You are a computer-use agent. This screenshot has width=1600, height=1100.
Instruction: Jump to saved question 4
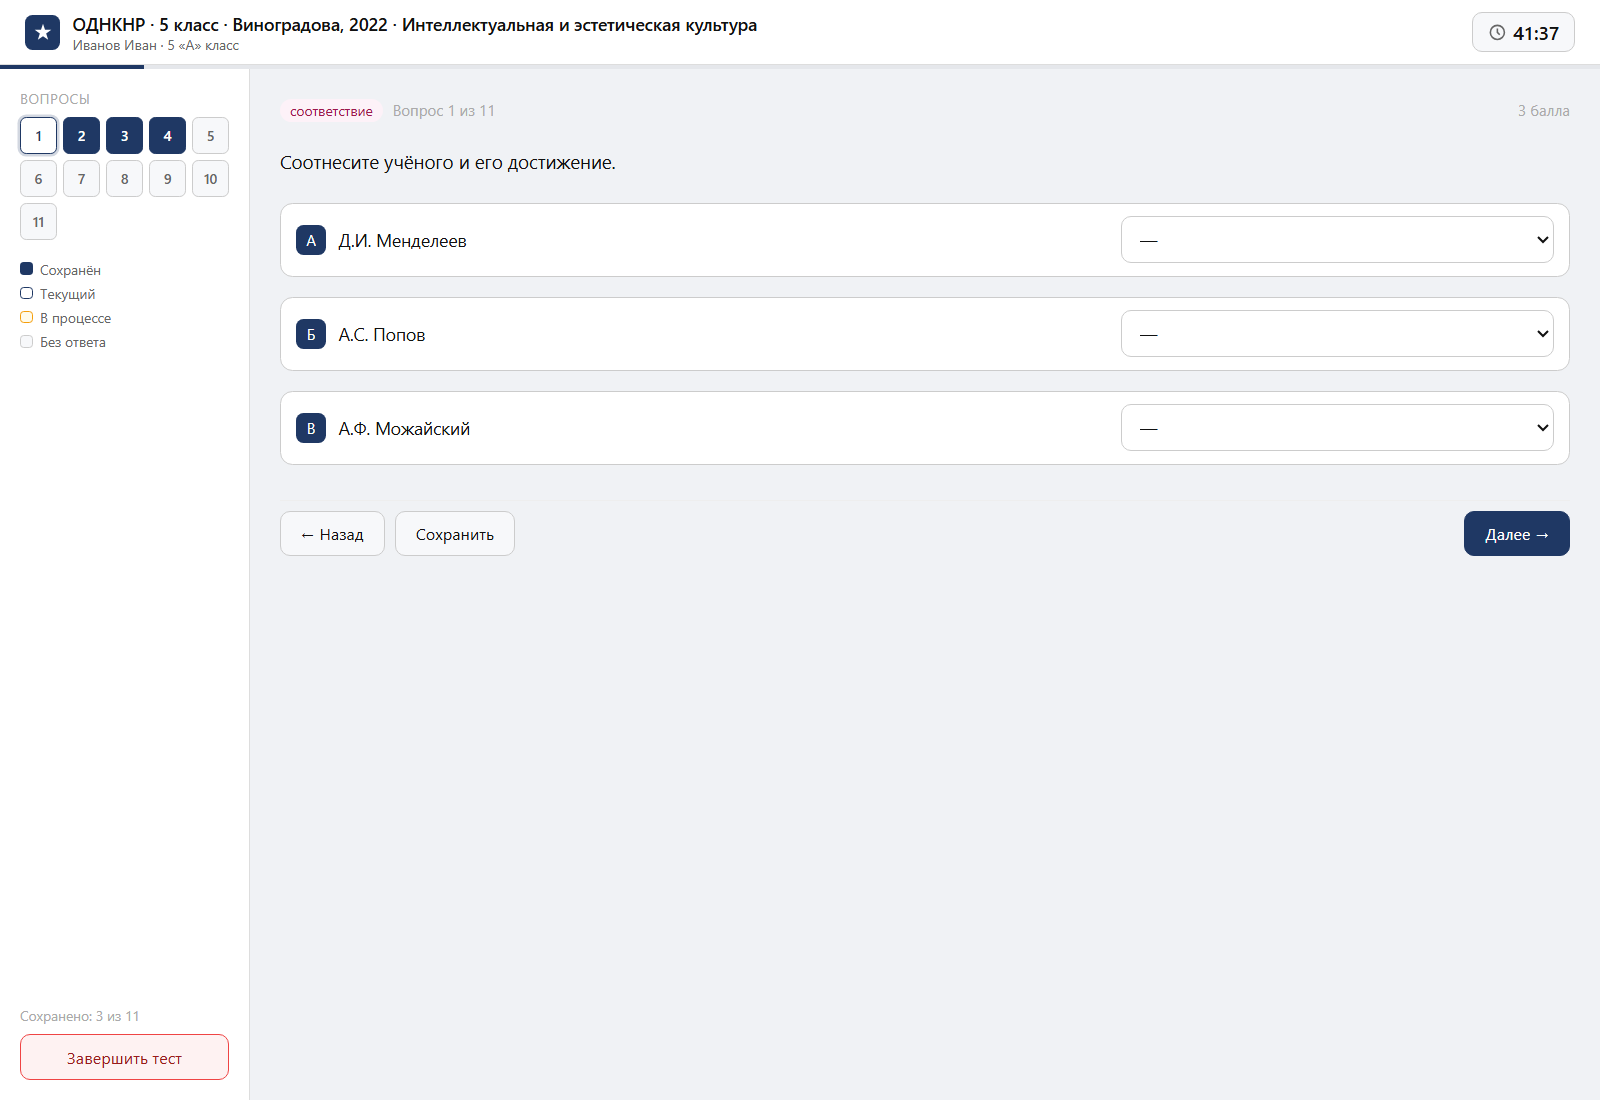tap(167, 136)
